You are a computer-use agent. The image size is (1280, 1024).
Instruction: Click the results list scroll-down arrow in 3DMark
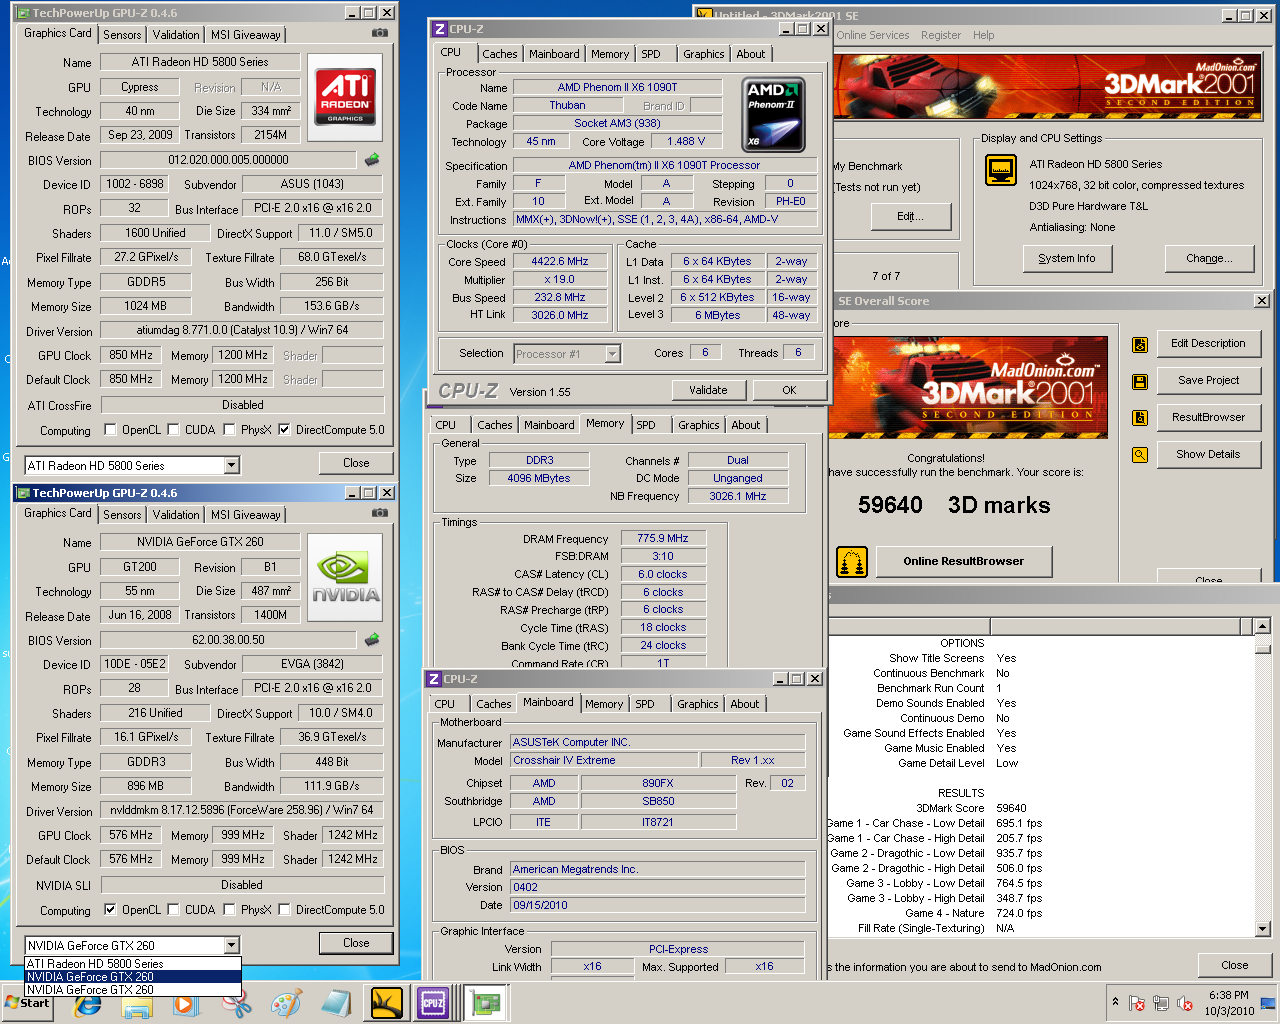pyautogui.click(x=1262, y=929)
